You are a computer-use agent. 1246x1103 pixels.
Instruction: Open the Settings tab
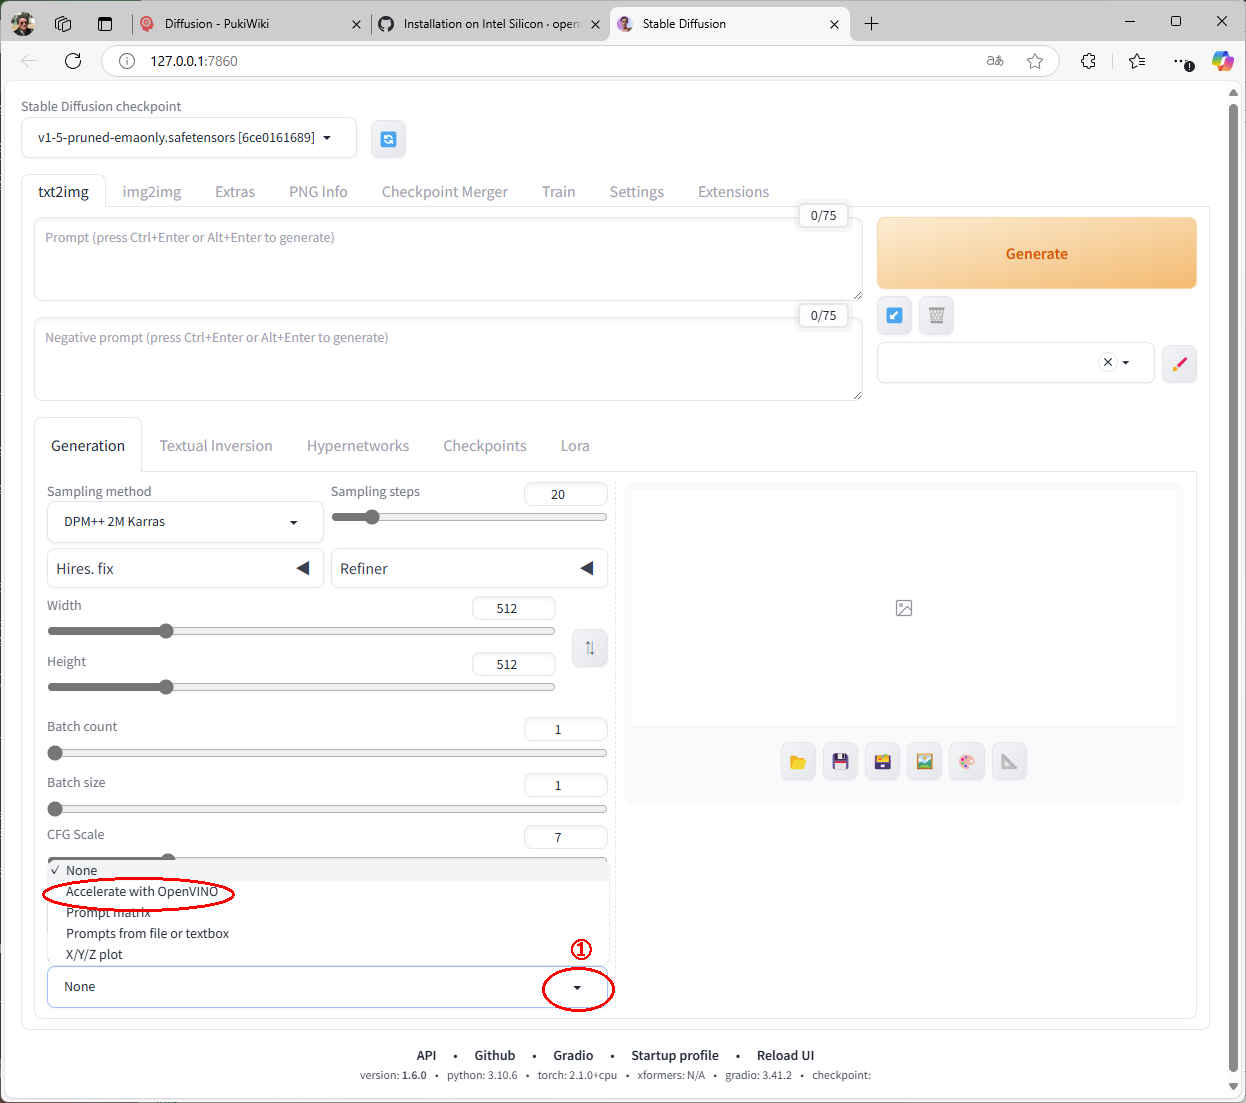tap(636, 192)
